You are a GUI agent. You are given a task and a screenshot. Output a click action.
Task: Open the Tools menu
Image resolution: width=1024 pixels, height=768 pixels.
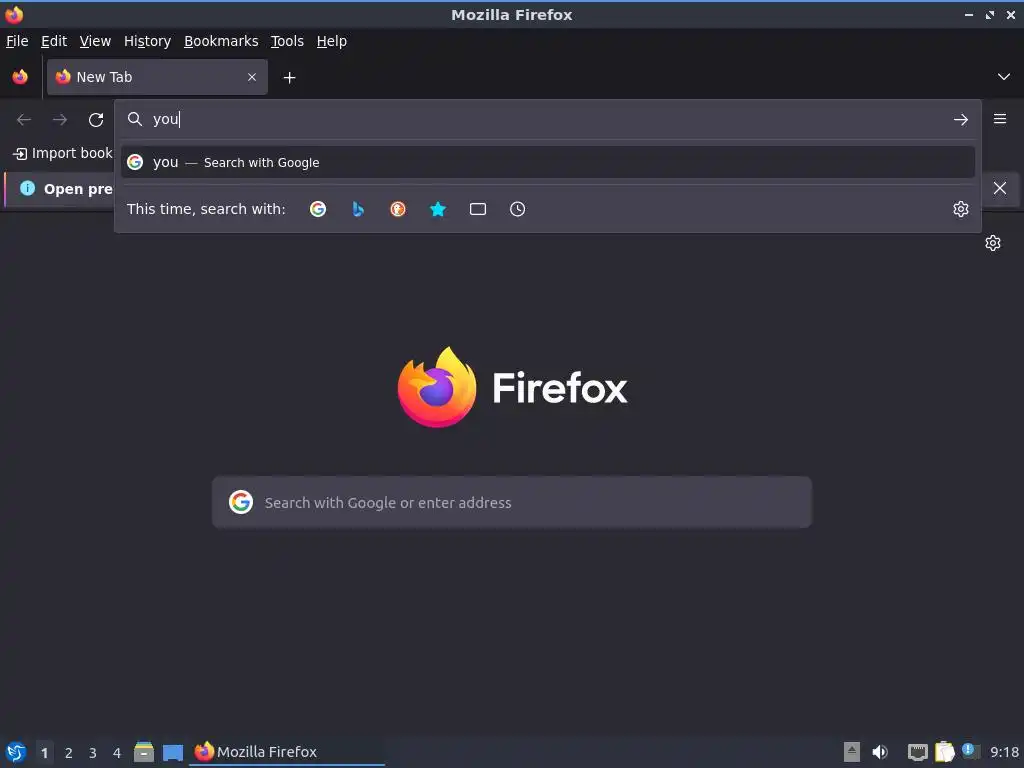point(287,41)
